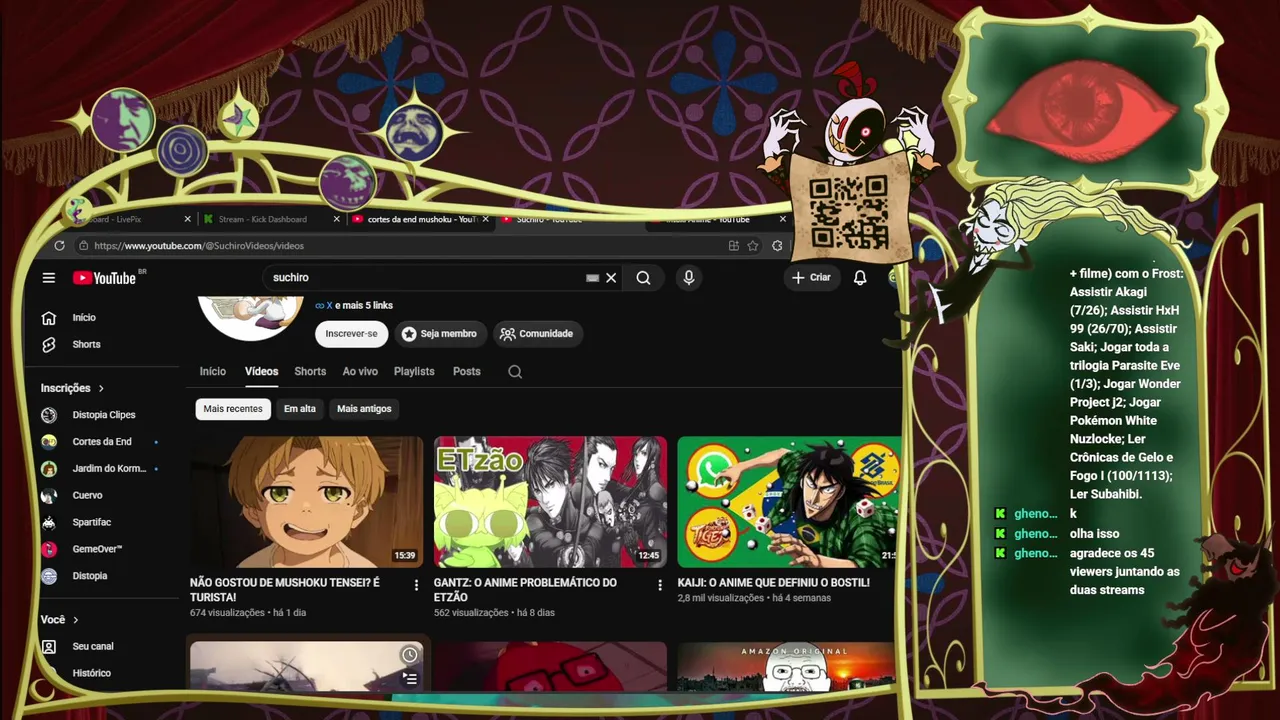Open Seu canal icon in sidebar
1280x720 pixels.
click(48, 647)
